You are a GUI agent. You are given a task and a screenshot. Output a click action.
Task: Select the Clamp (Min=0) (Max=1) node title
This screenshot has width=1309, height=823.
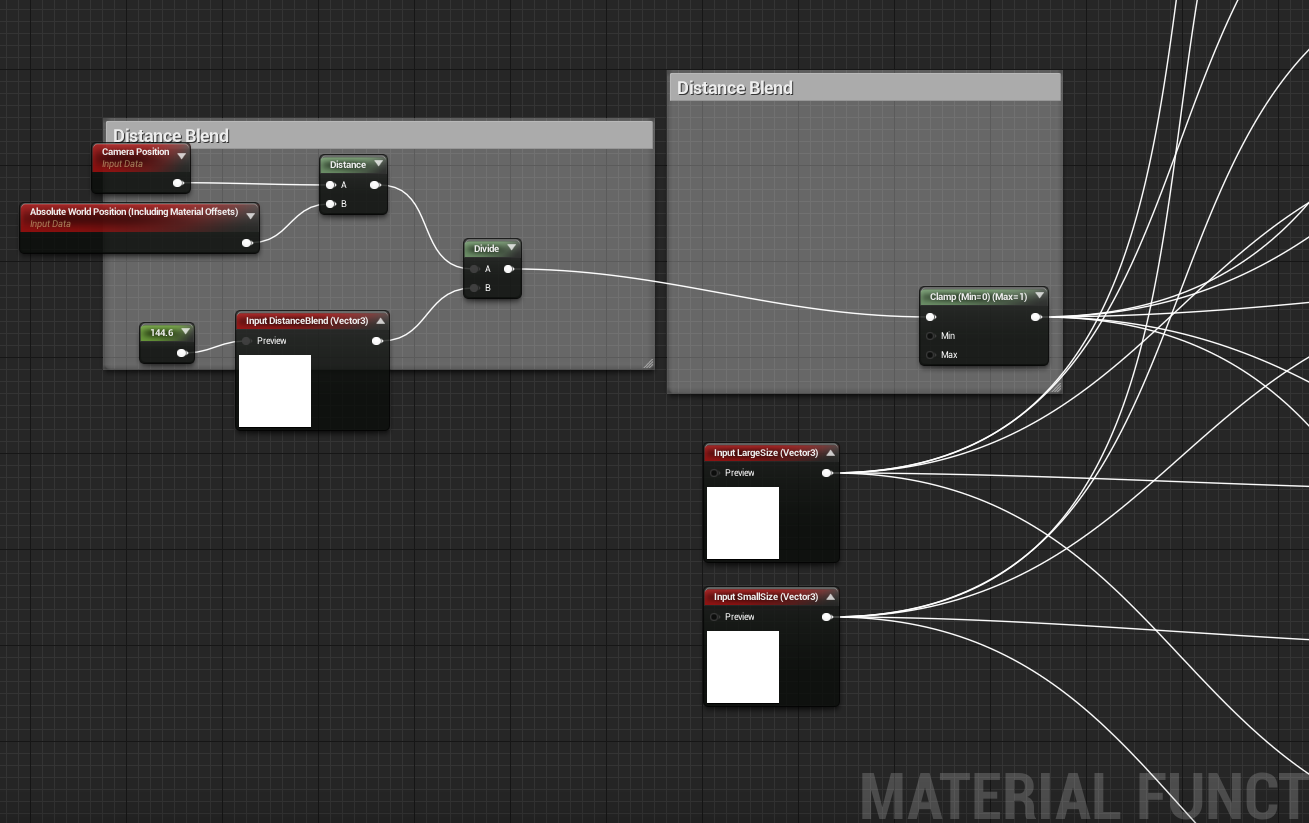tap(979, 297)
